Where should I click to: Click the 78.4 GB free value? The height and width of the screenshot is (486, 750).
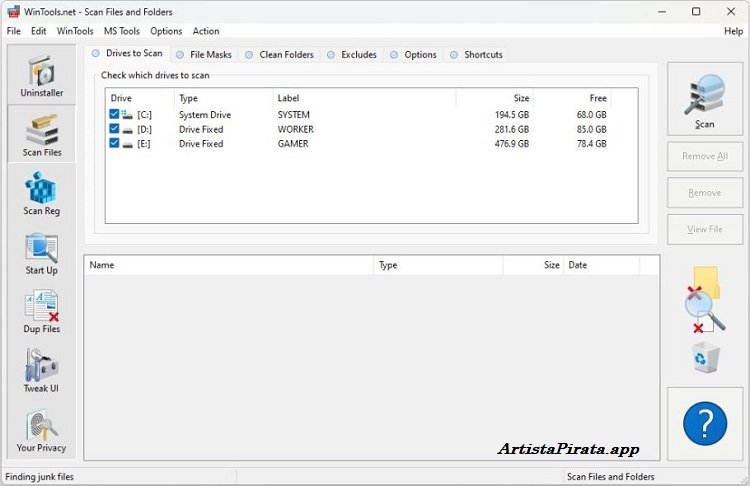tap(592, 144)
